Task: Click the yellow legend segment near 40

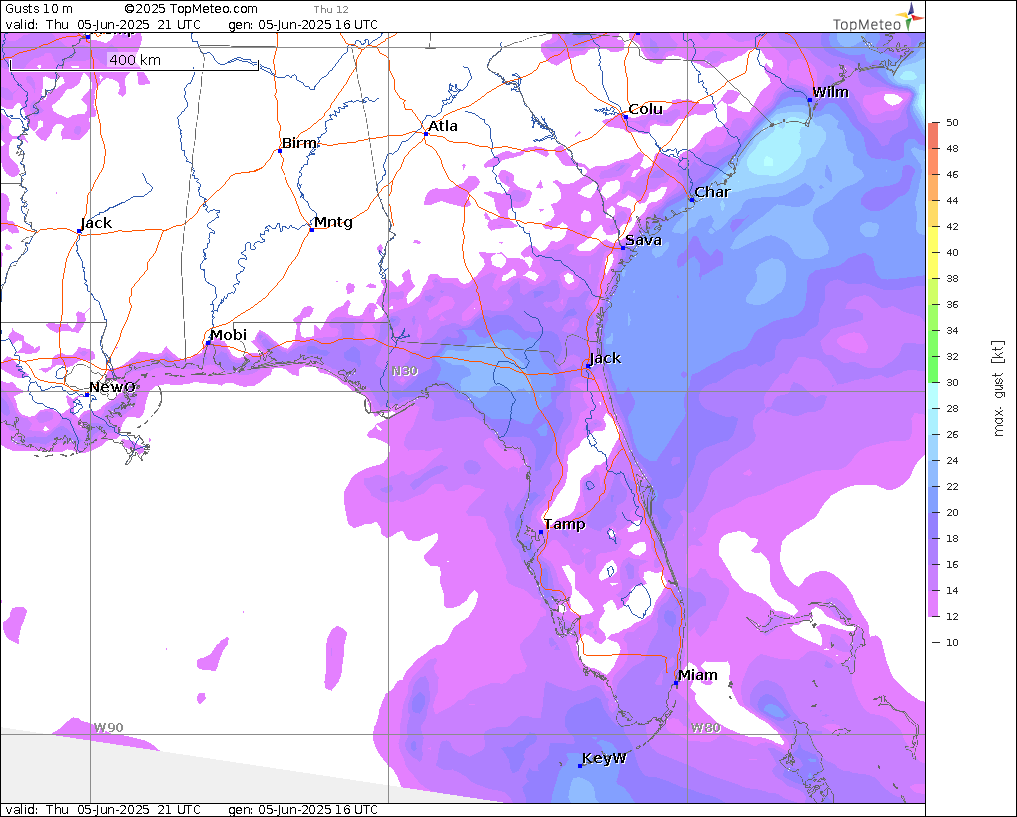Action: pos(933,253)
